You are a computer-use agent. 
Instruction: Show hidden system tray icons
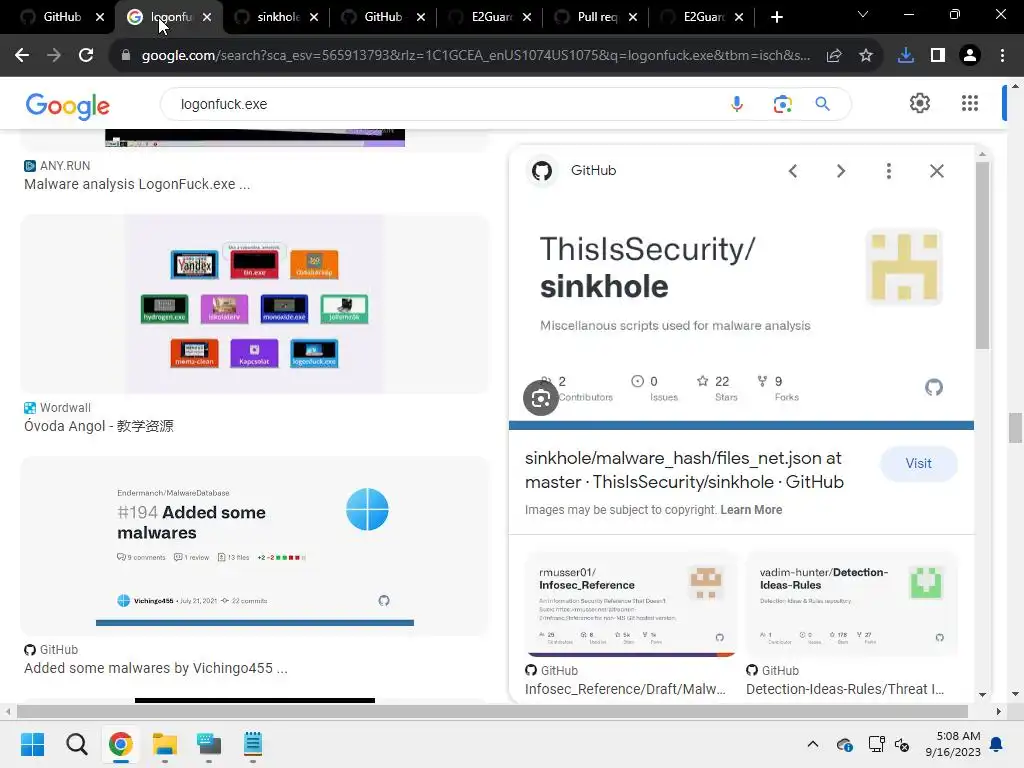812,744
